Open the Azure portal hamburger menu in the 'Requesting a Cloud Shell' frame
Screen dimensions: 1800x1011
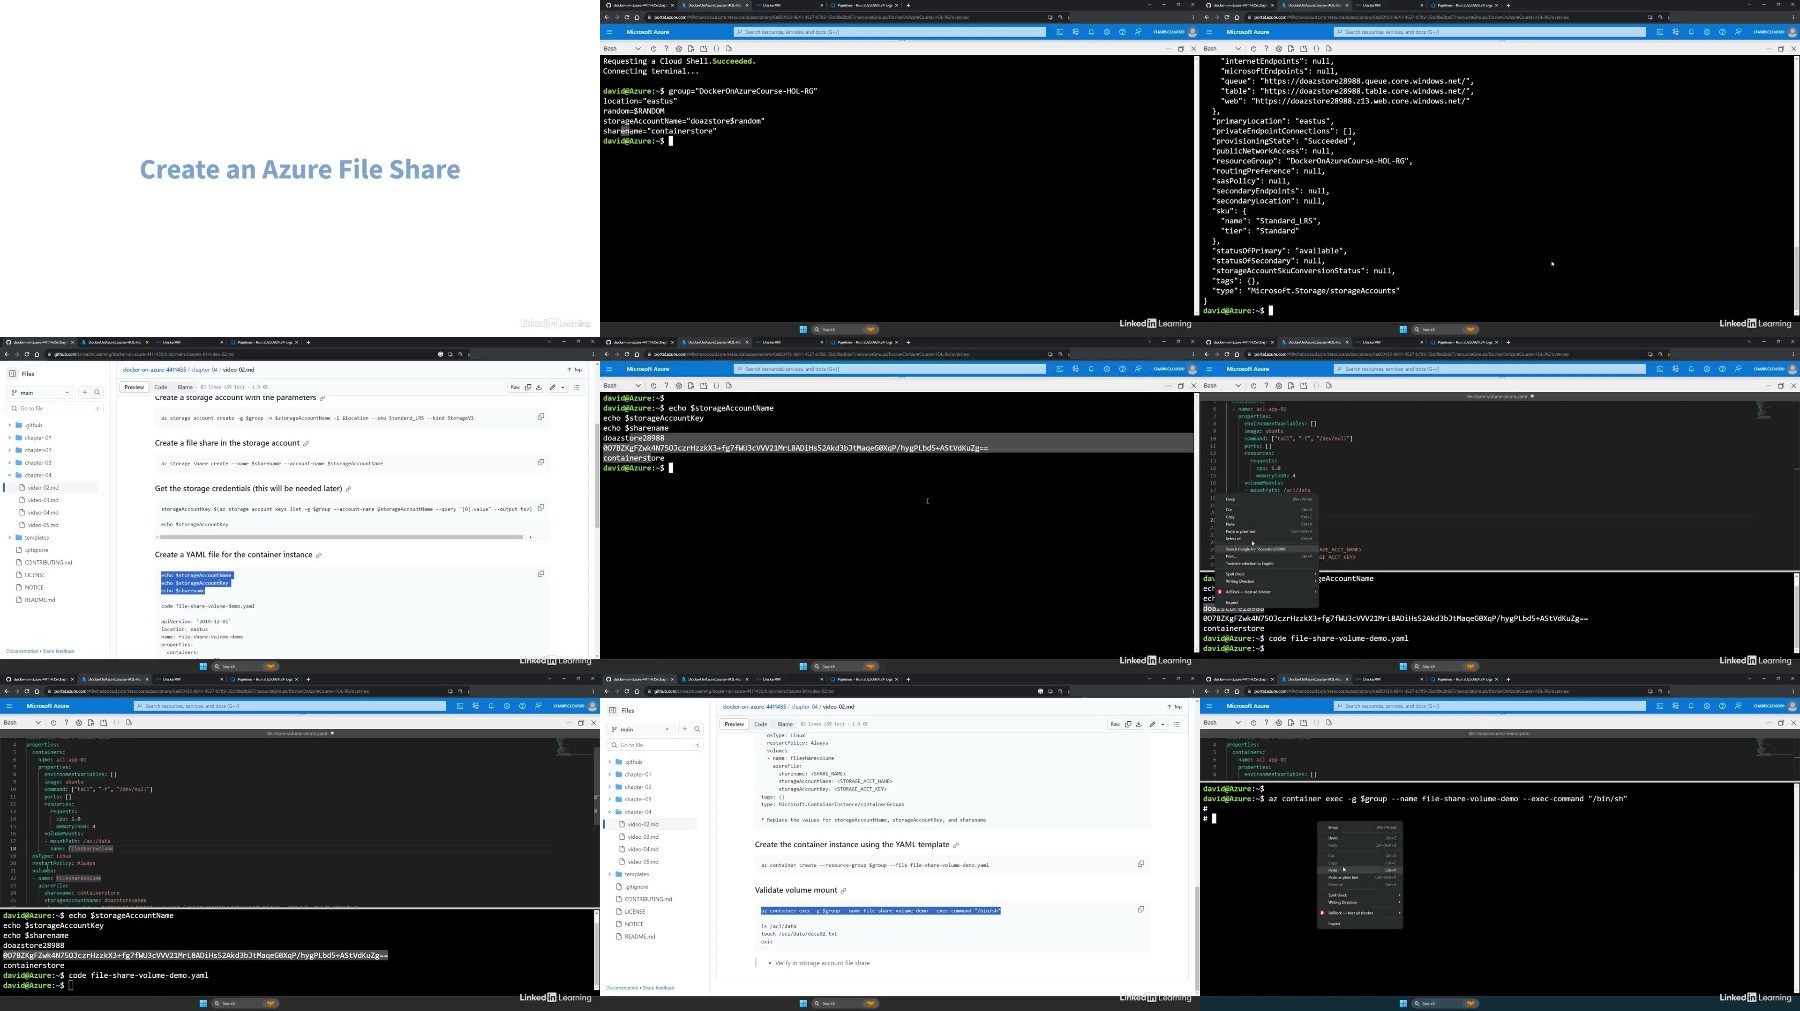click(x=609, y=32)
